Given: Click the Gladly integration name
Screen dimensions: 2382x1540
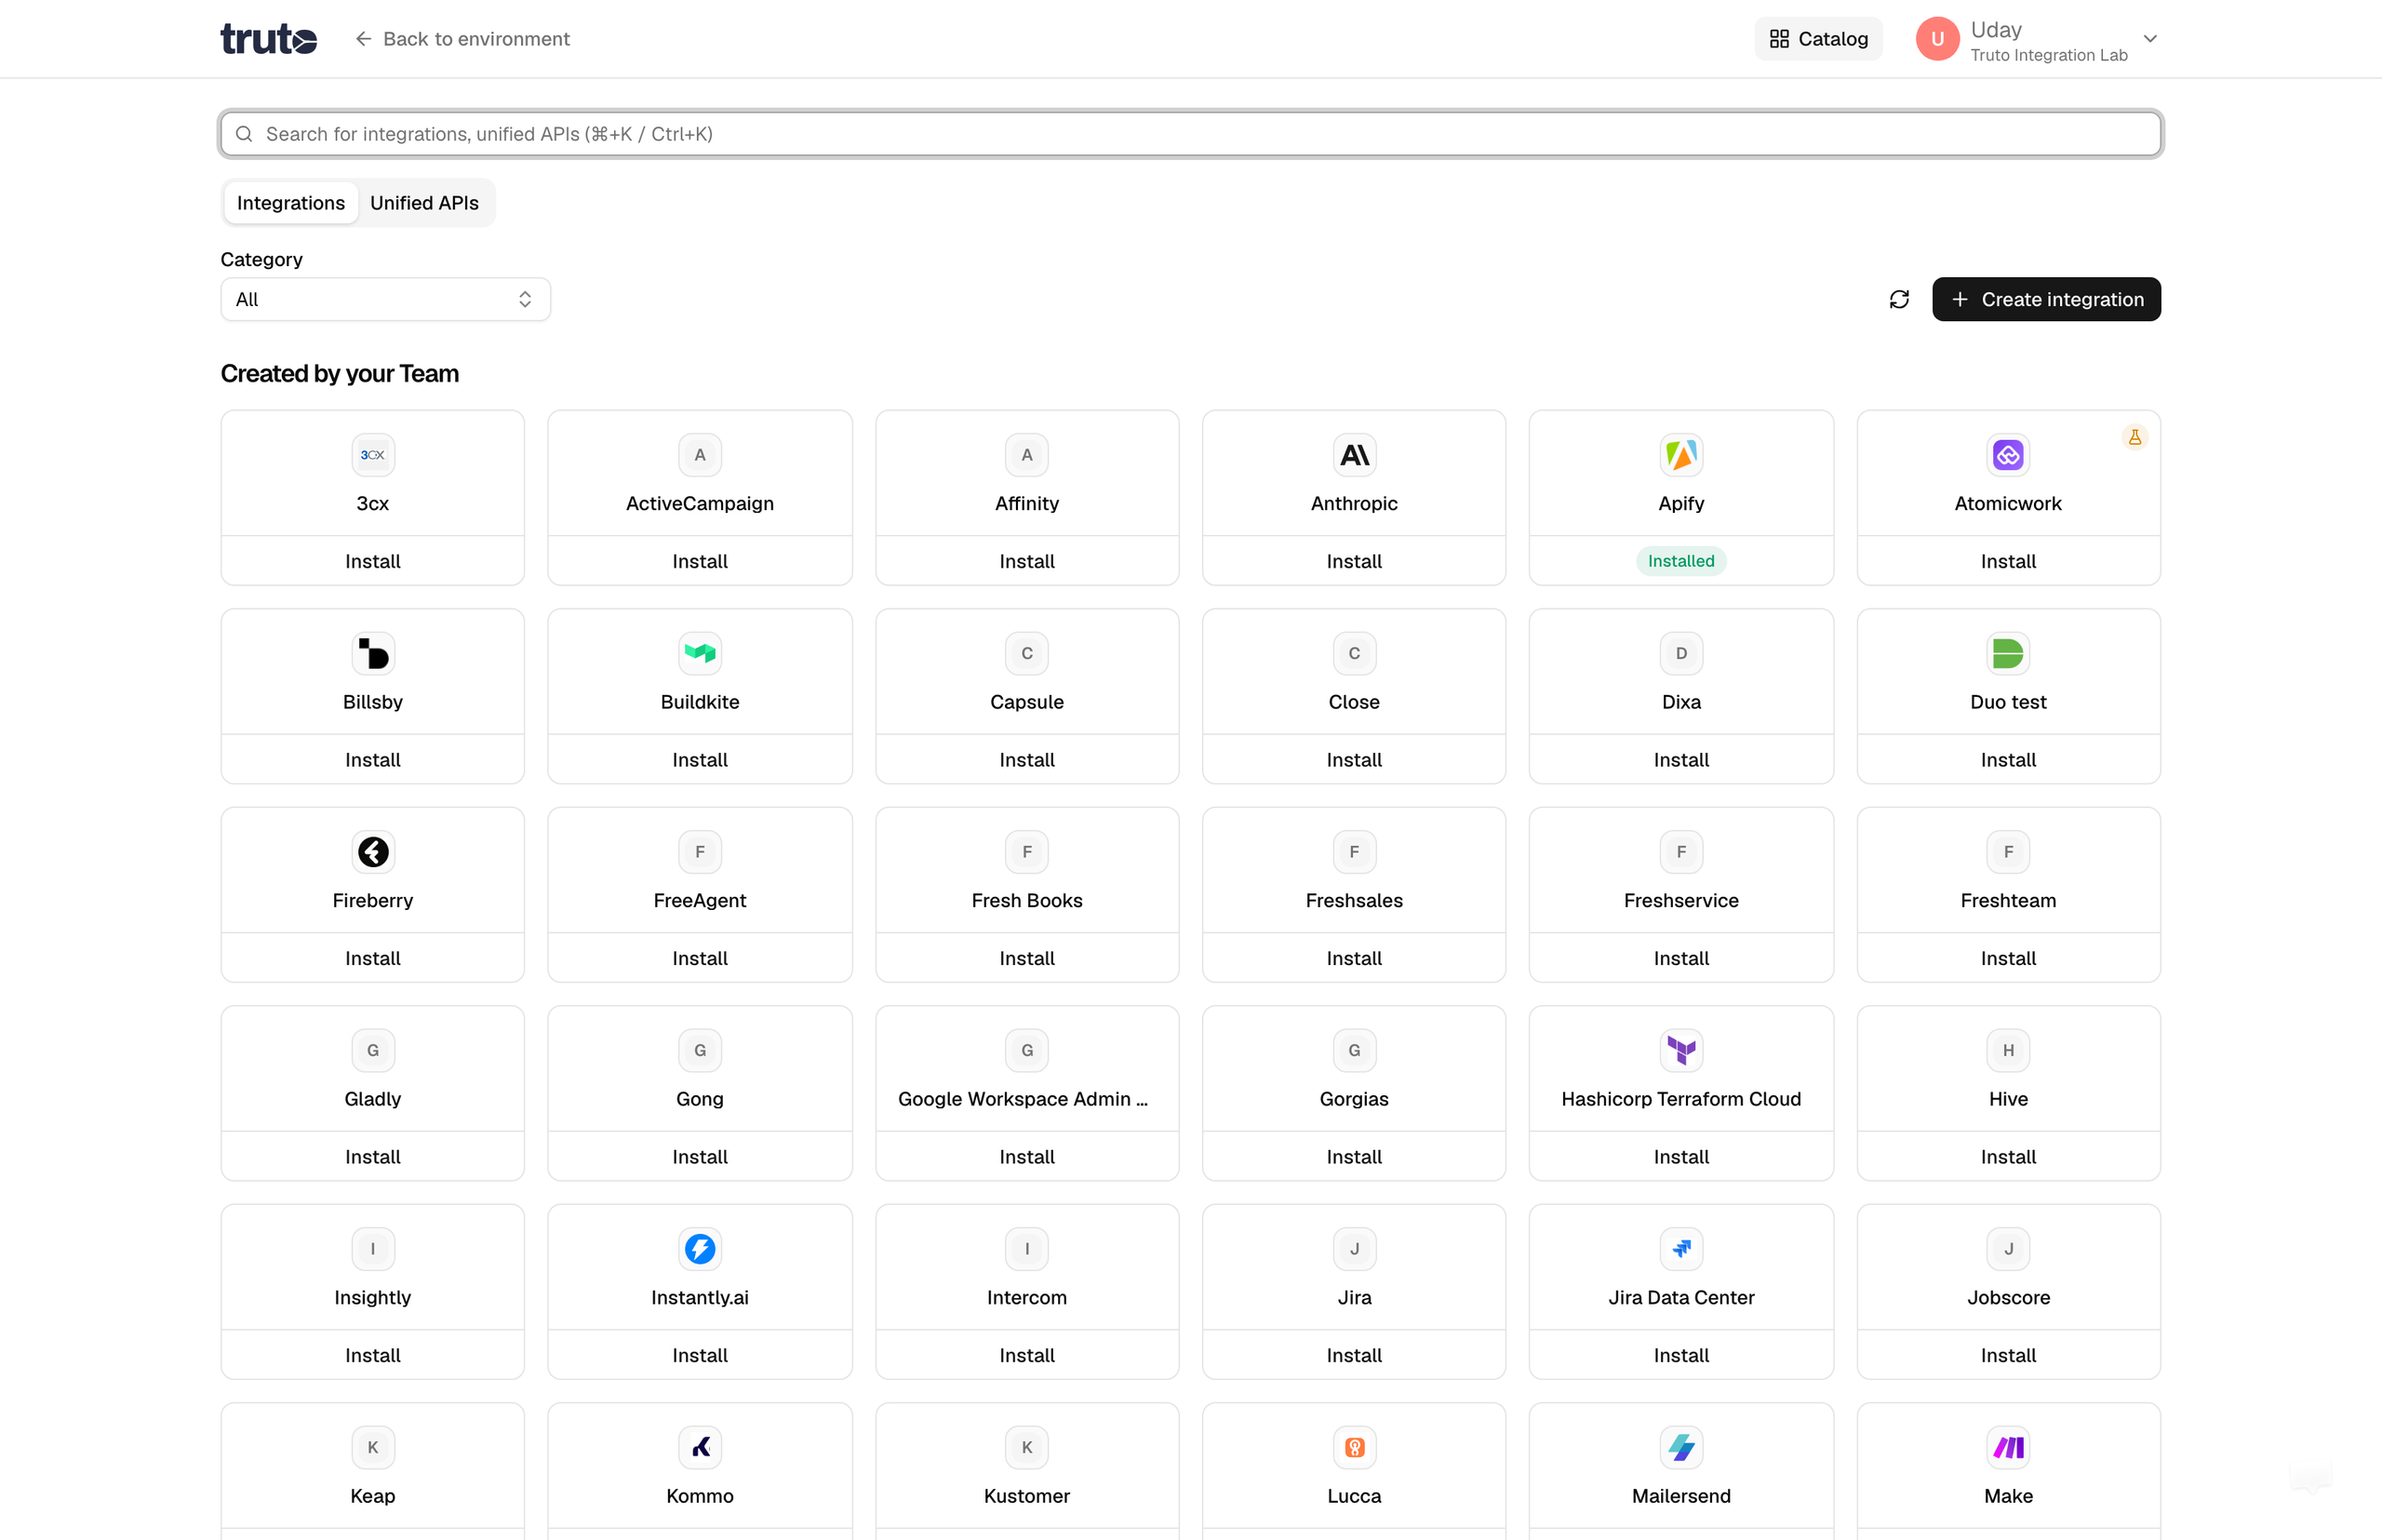Looking at the screenshot, I should (373, 1099).
